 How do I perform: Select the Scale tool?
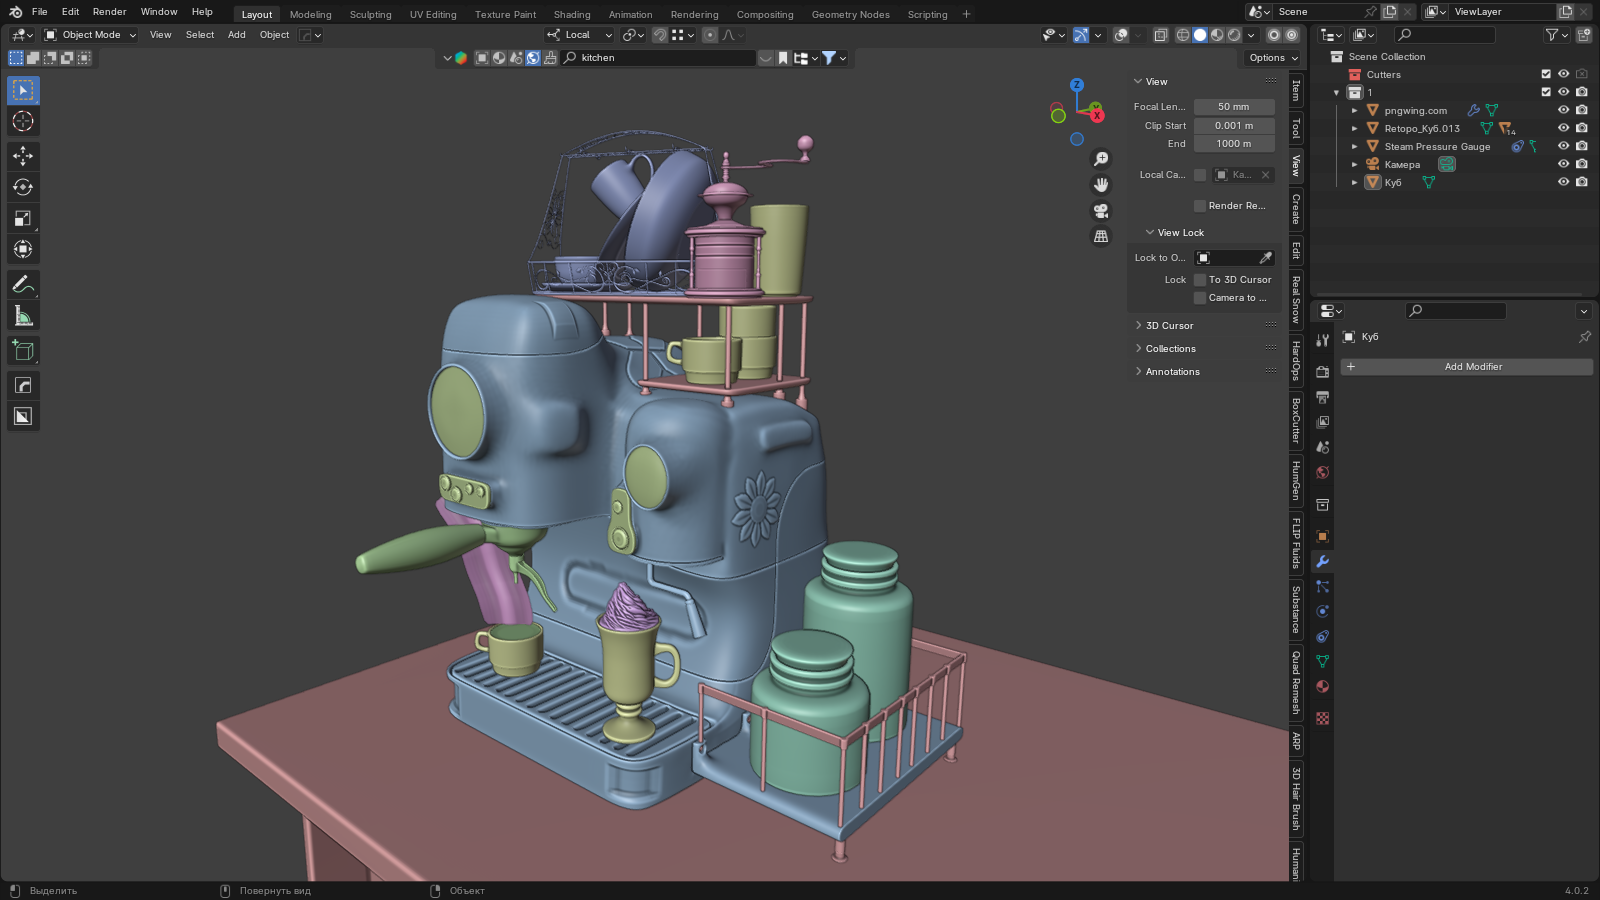(23, 218)
